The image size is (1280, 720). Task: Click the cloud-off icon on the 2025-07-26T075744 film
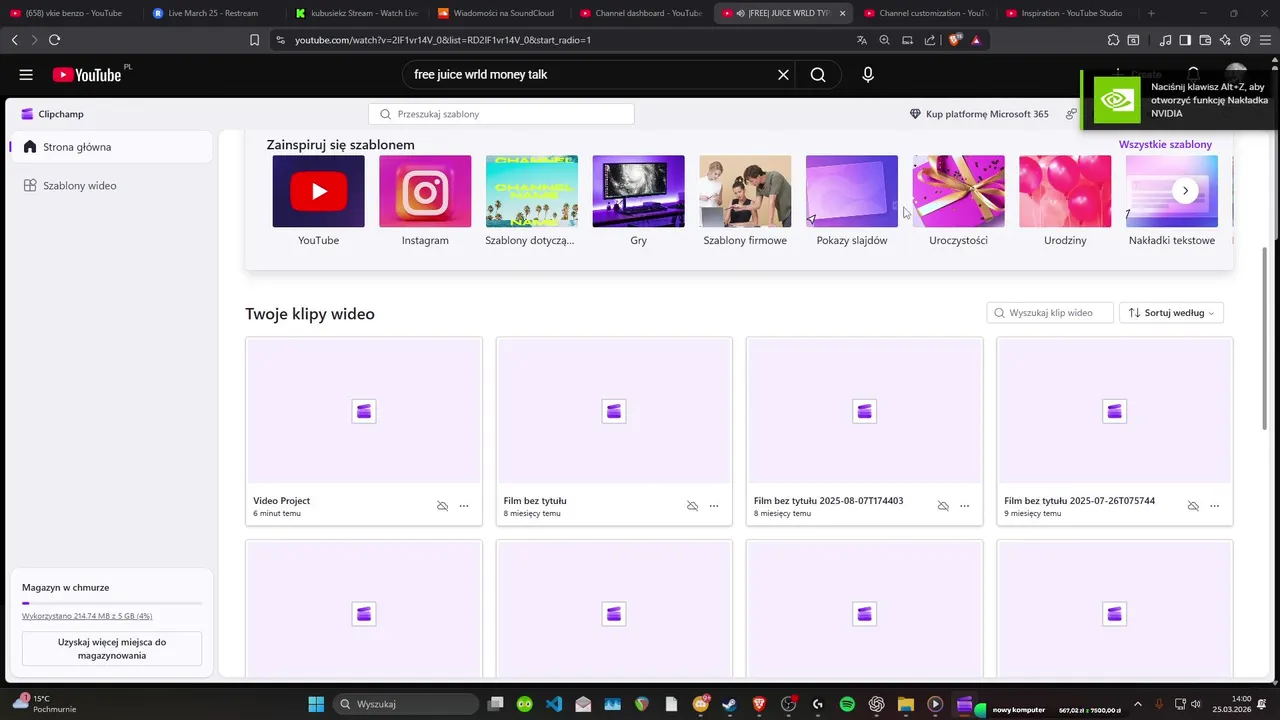1193,506
